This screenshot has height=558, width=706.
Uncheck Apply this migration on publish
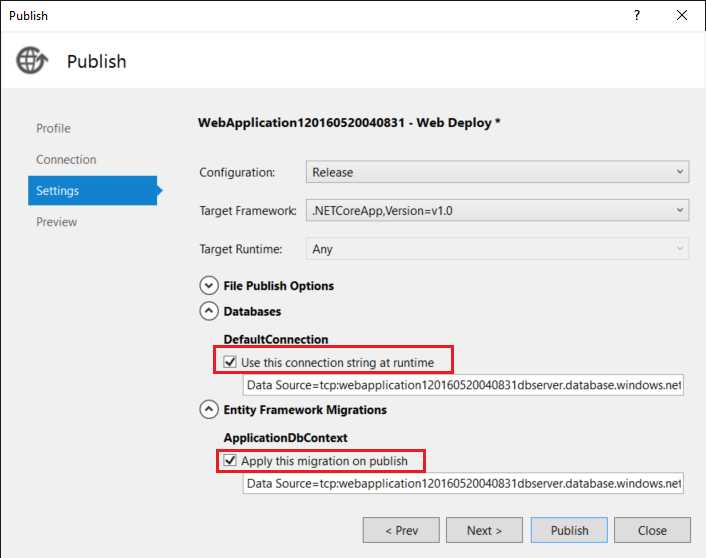[230, 460]
